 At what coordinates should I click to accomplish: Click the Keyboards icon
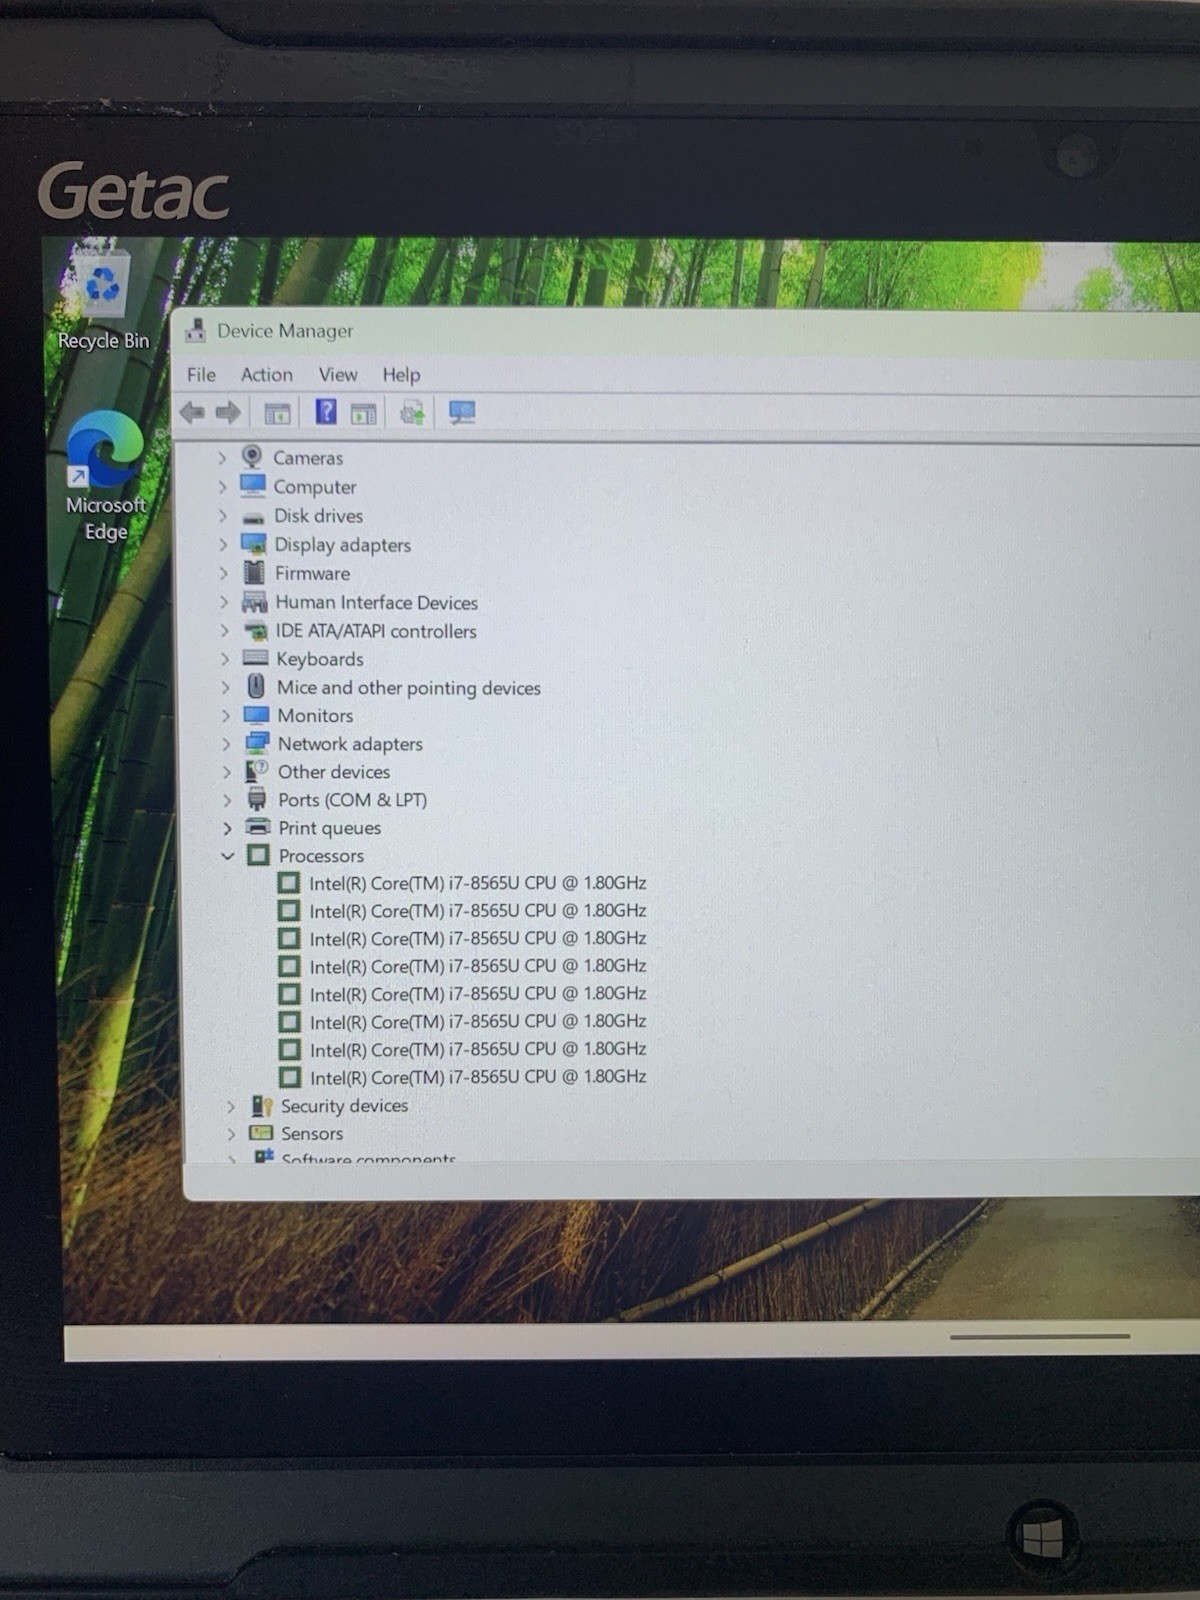click(256, 658)
